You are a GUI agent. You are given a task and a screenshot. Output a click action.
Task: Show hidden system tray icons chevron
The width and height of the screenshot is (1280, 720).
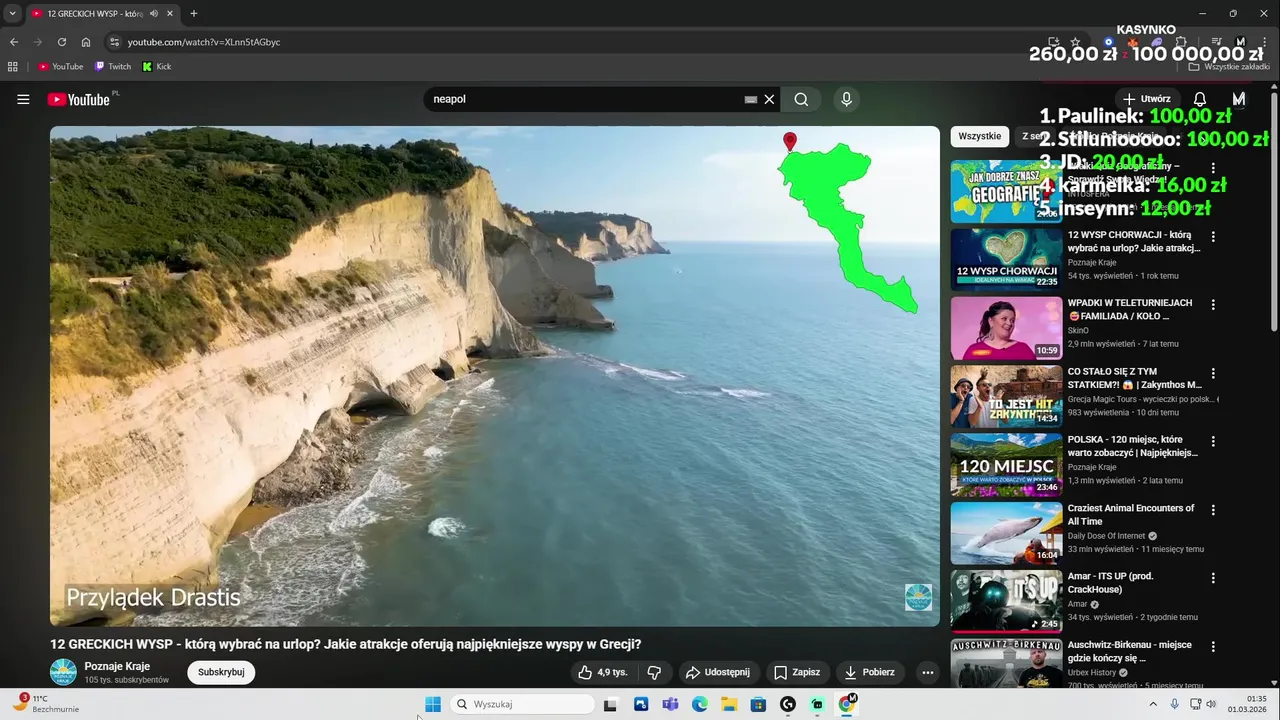(x=1152, y=704)
